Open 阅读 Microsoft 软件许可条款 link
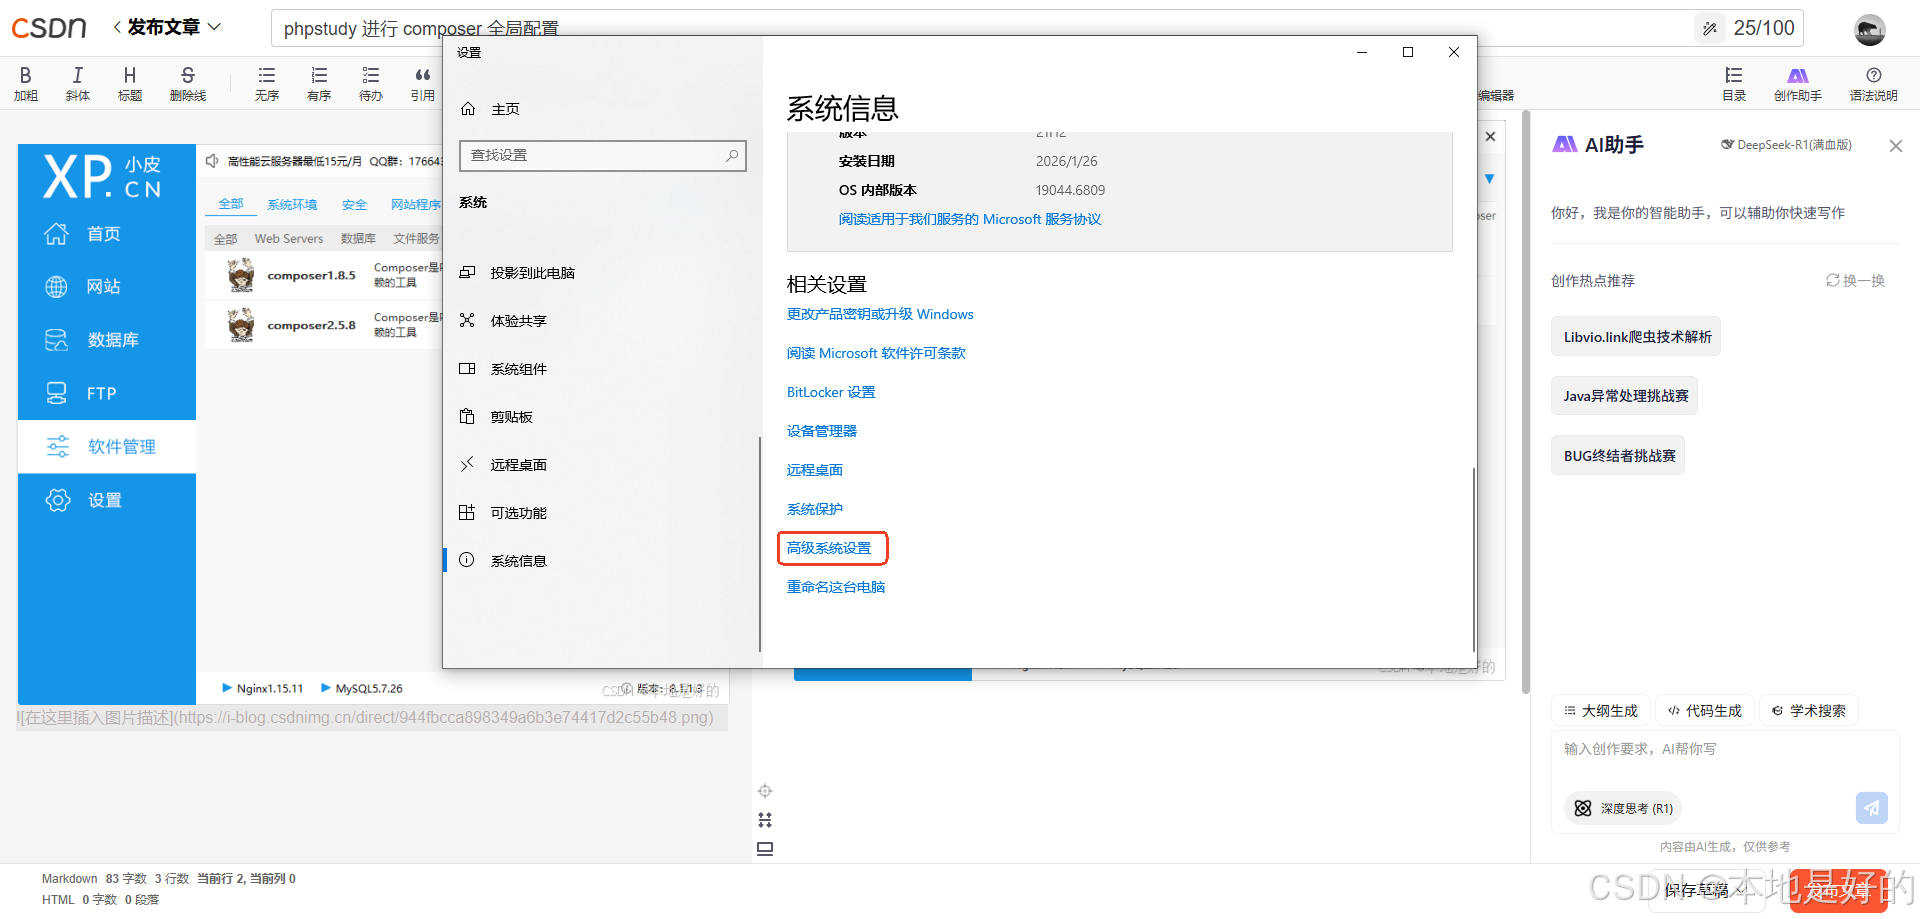Image resolution: width=1920 pixels, height=919 pixels. click(876, 353)
